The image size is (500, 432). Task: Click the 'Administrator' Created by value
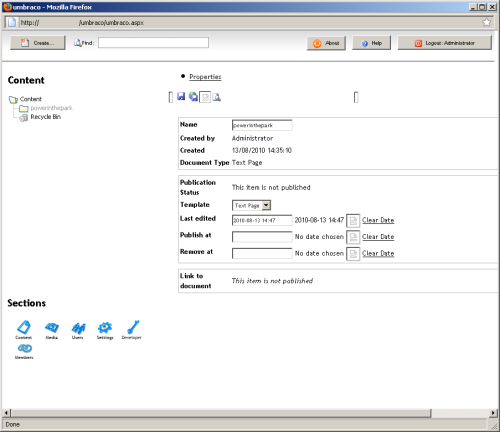252,138
